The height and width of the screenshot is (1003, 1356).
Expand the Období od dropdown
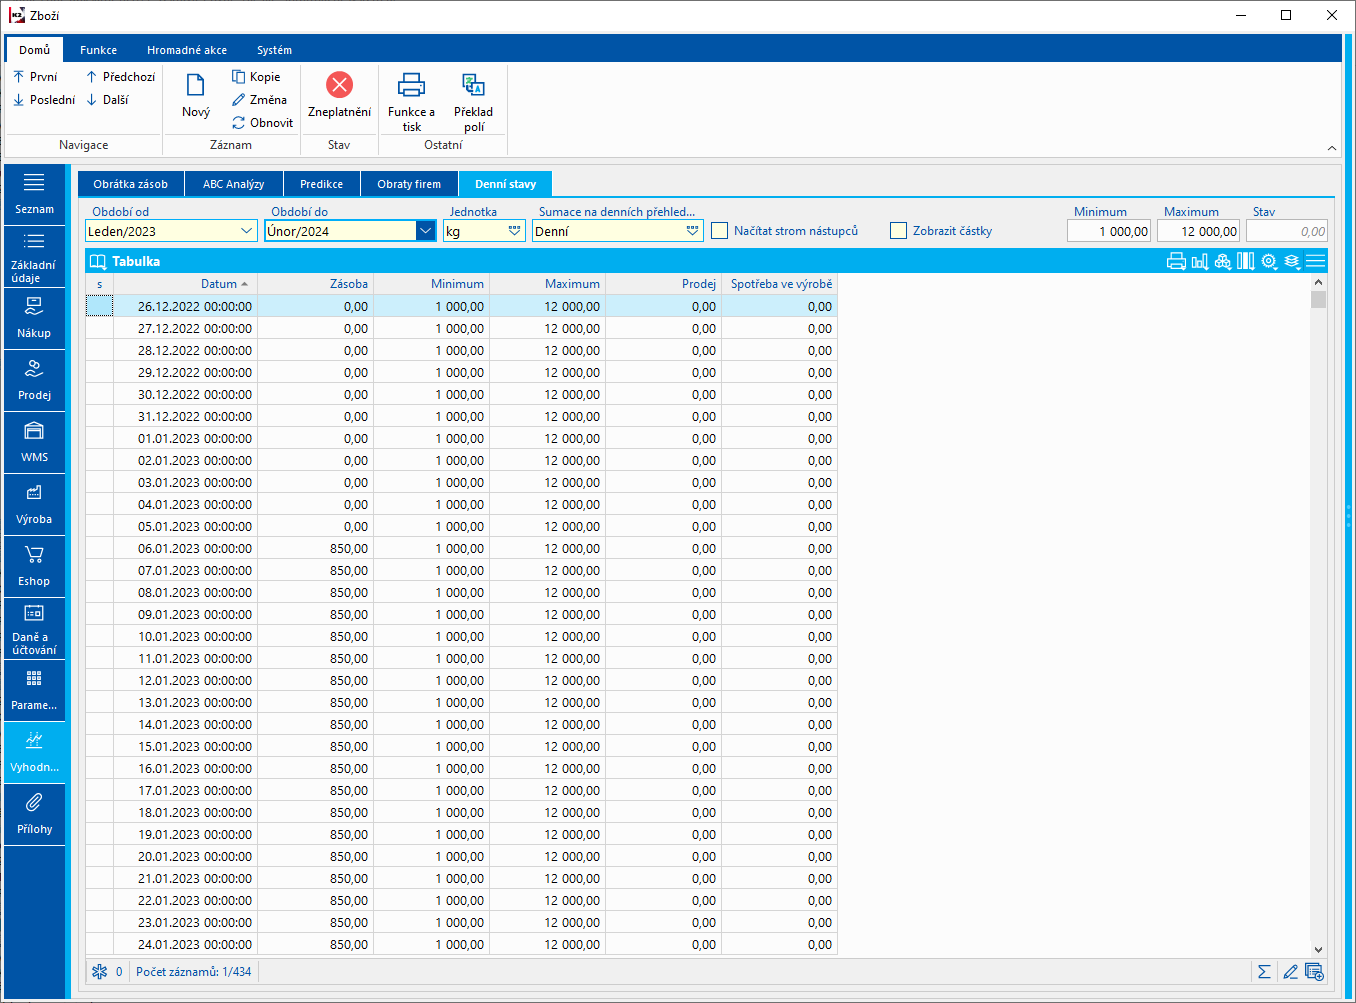pyautogui.click(x=247, y=231)
